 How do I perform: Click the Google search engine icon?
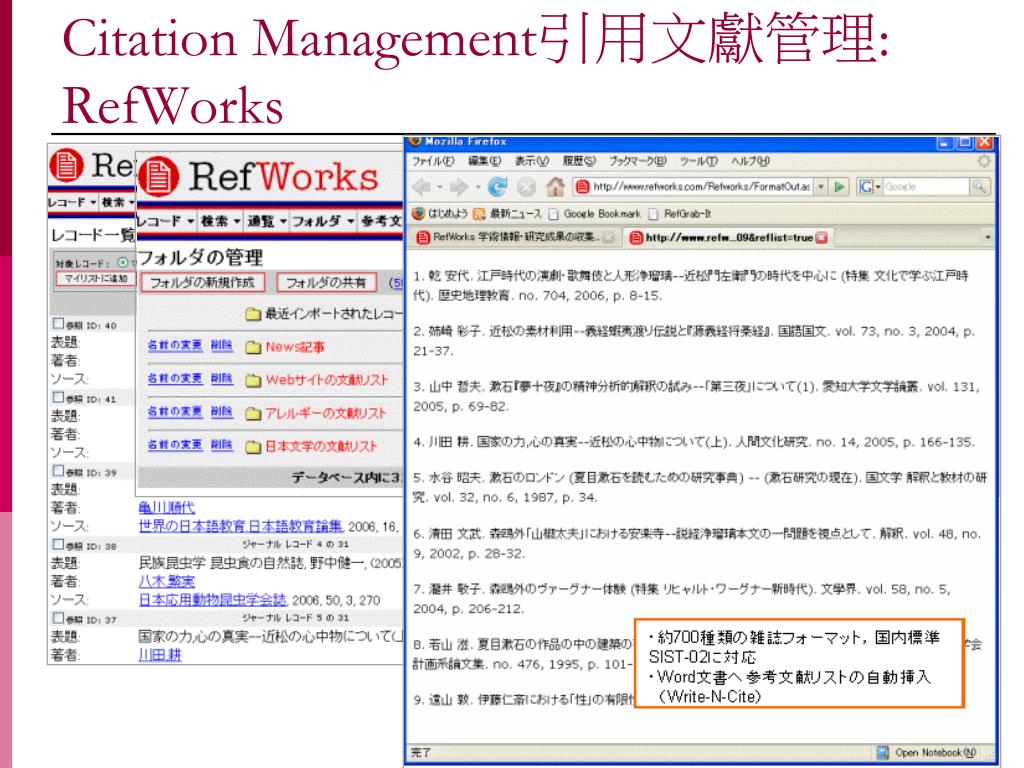(866, 187)
